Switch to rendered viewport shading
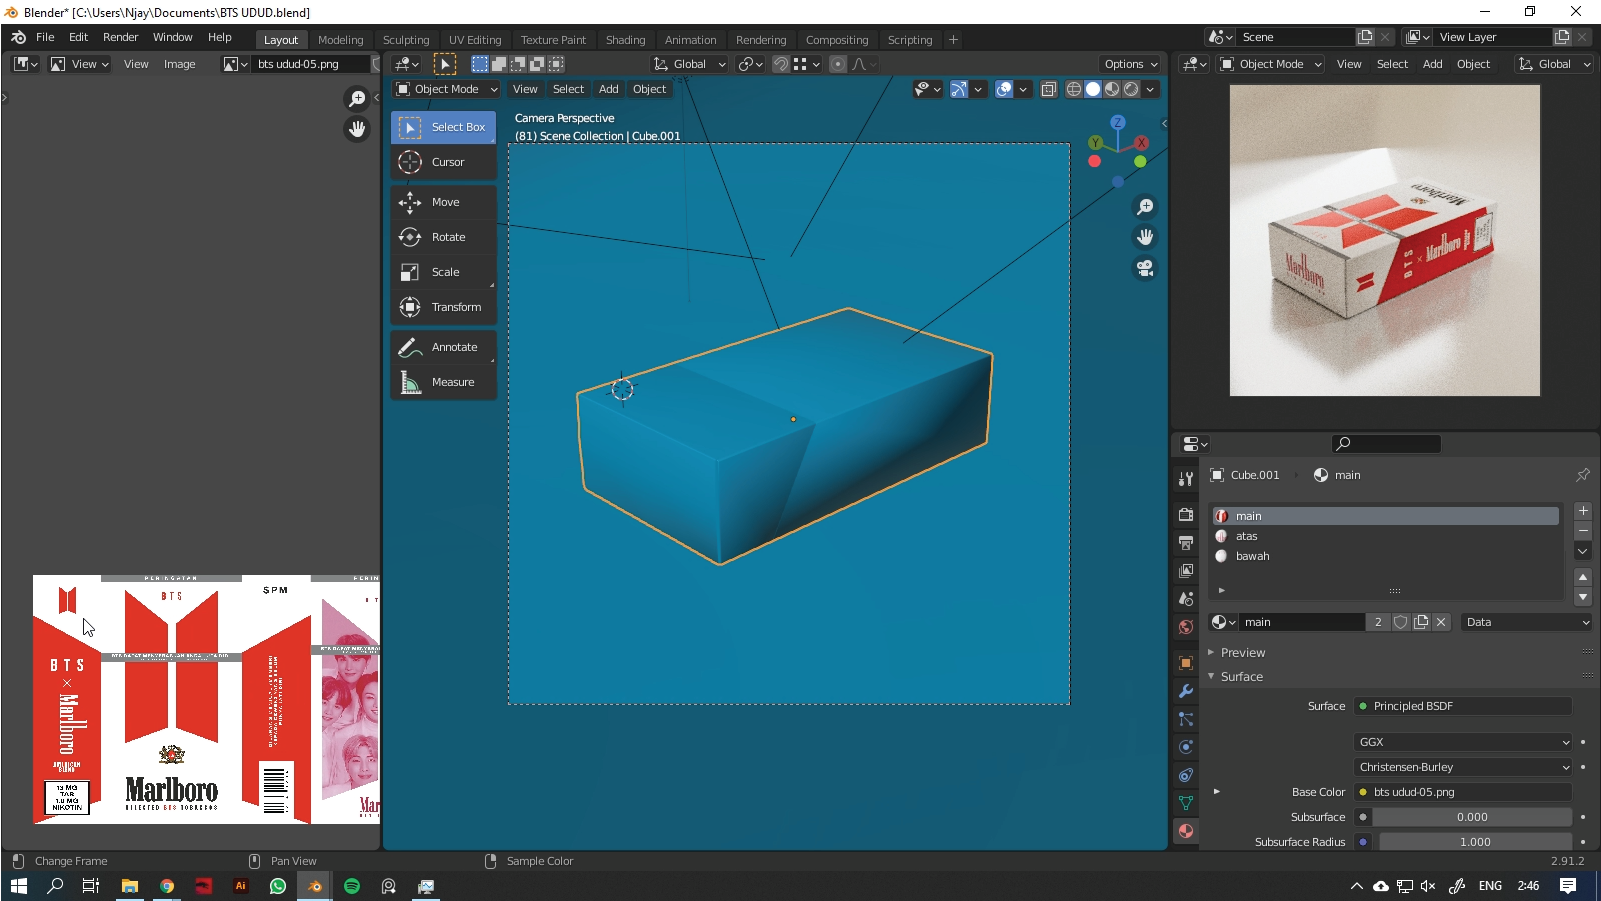The image size is (1601, 901). point(1131,89)
